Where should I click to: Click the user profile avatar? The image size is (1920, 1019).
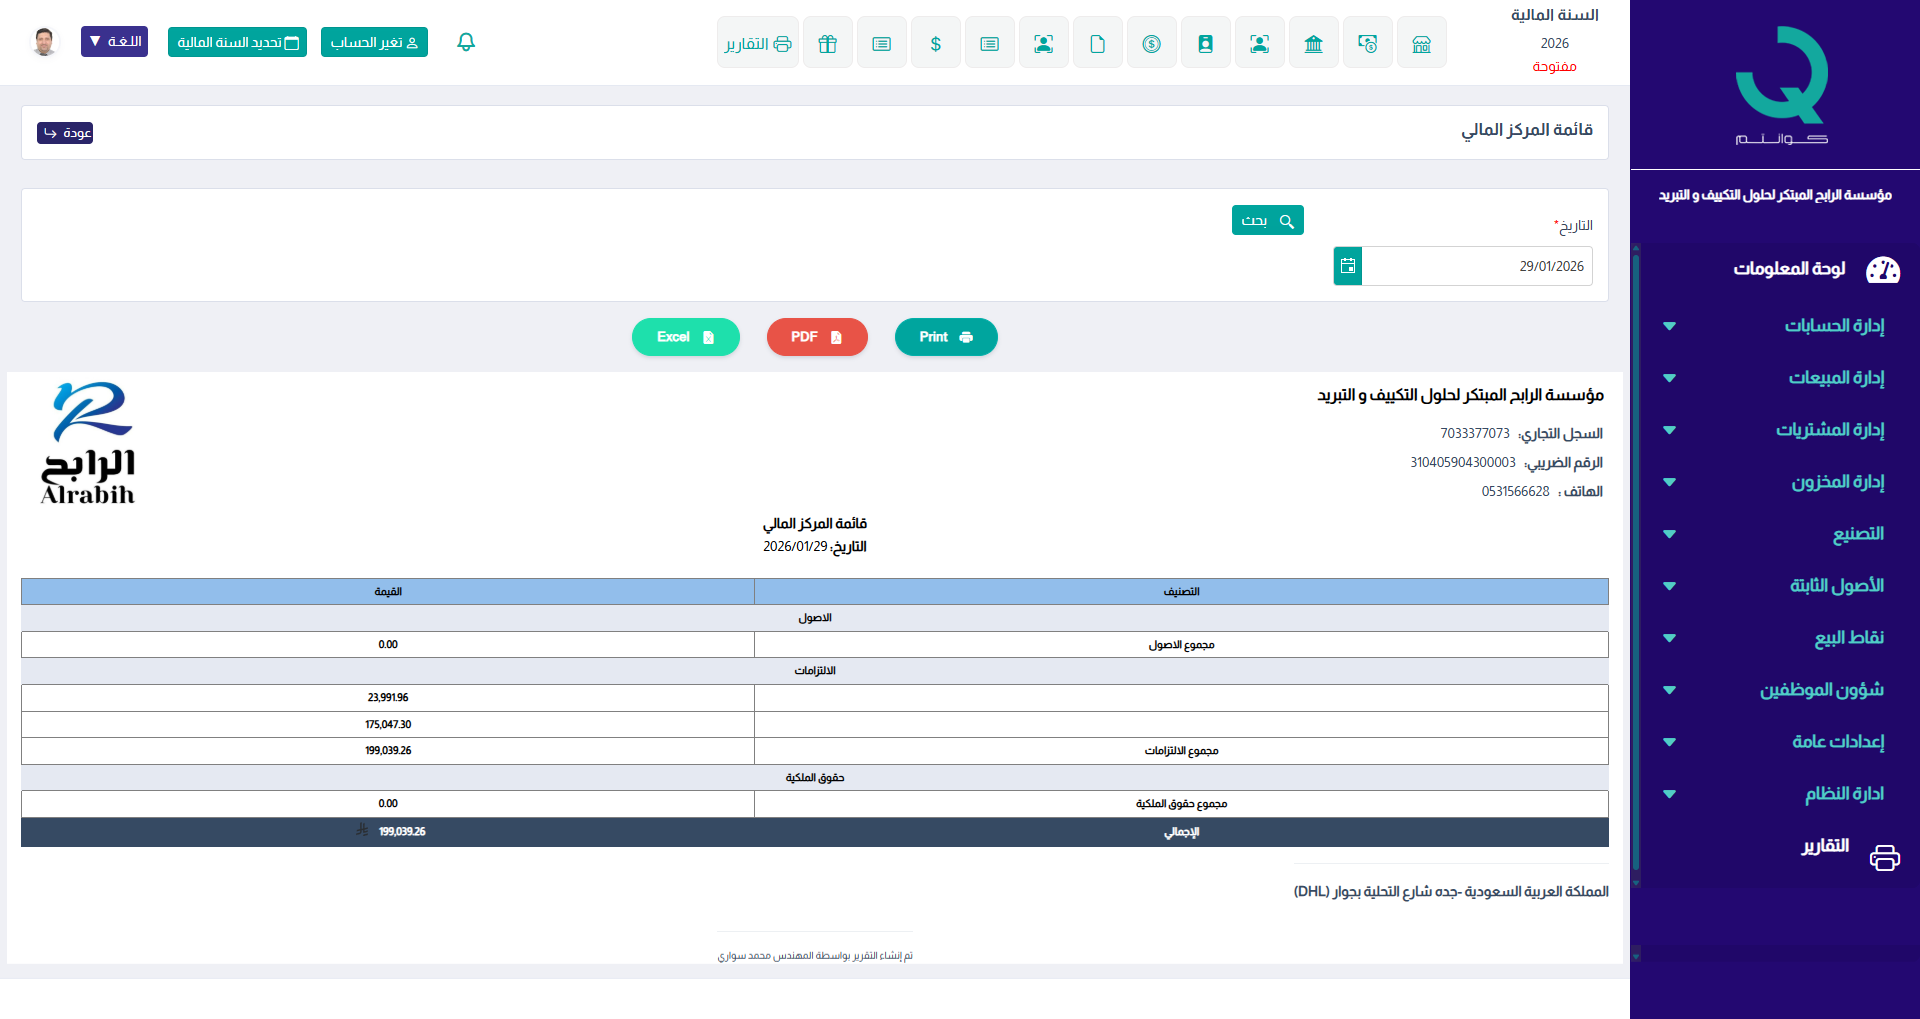44,42
